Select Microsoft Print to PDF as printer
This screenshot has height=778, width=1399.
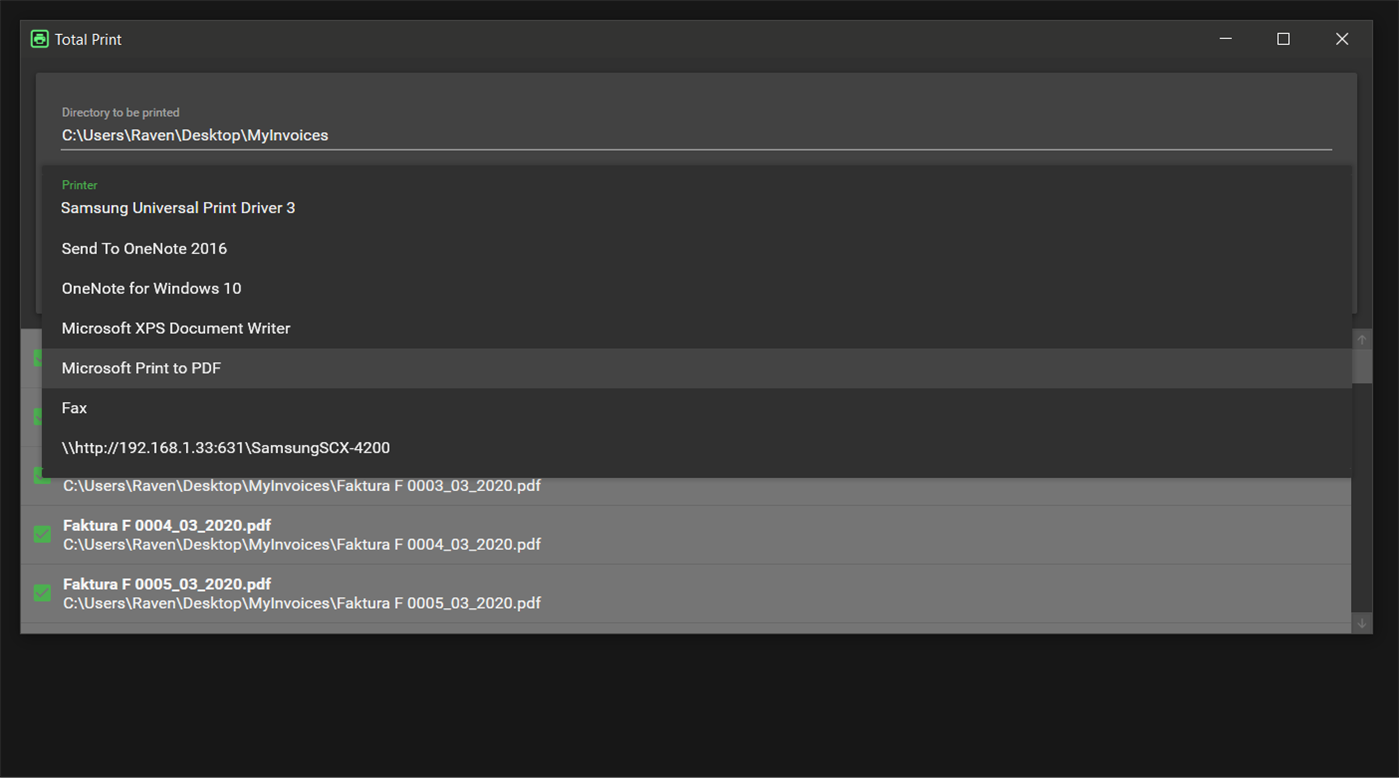141,368
